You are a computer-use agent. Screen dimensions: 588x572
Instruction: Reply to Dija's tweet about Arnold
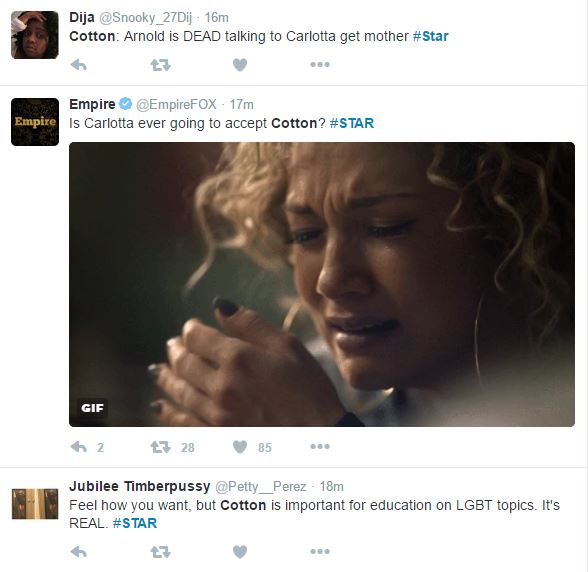click(79, 65)
